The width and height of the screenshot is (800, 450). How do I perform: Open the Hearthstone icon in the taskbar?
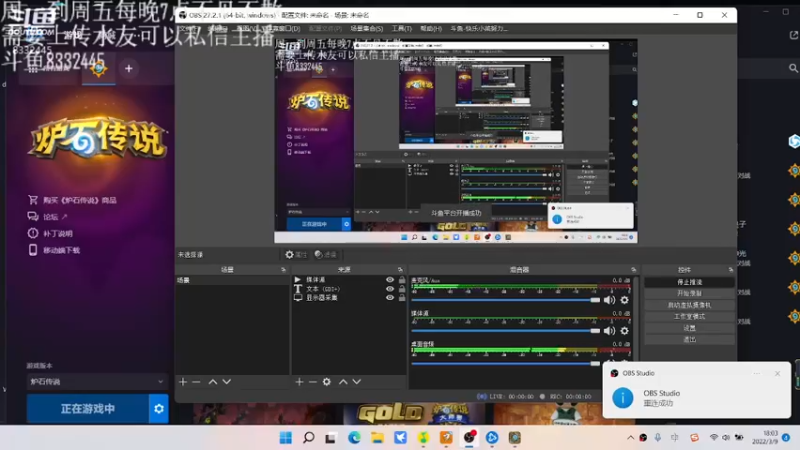click(x=515, y=437)
